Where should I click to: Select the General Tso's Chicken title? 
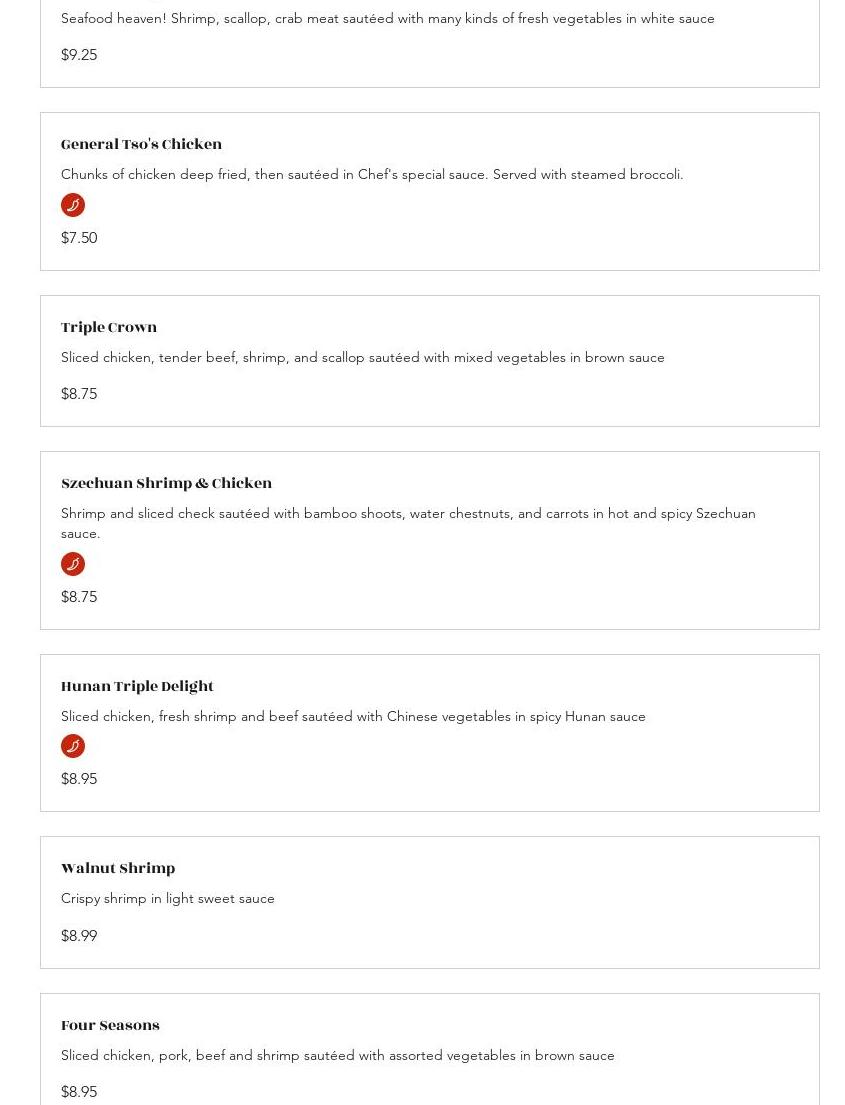(x=141, y=145)
